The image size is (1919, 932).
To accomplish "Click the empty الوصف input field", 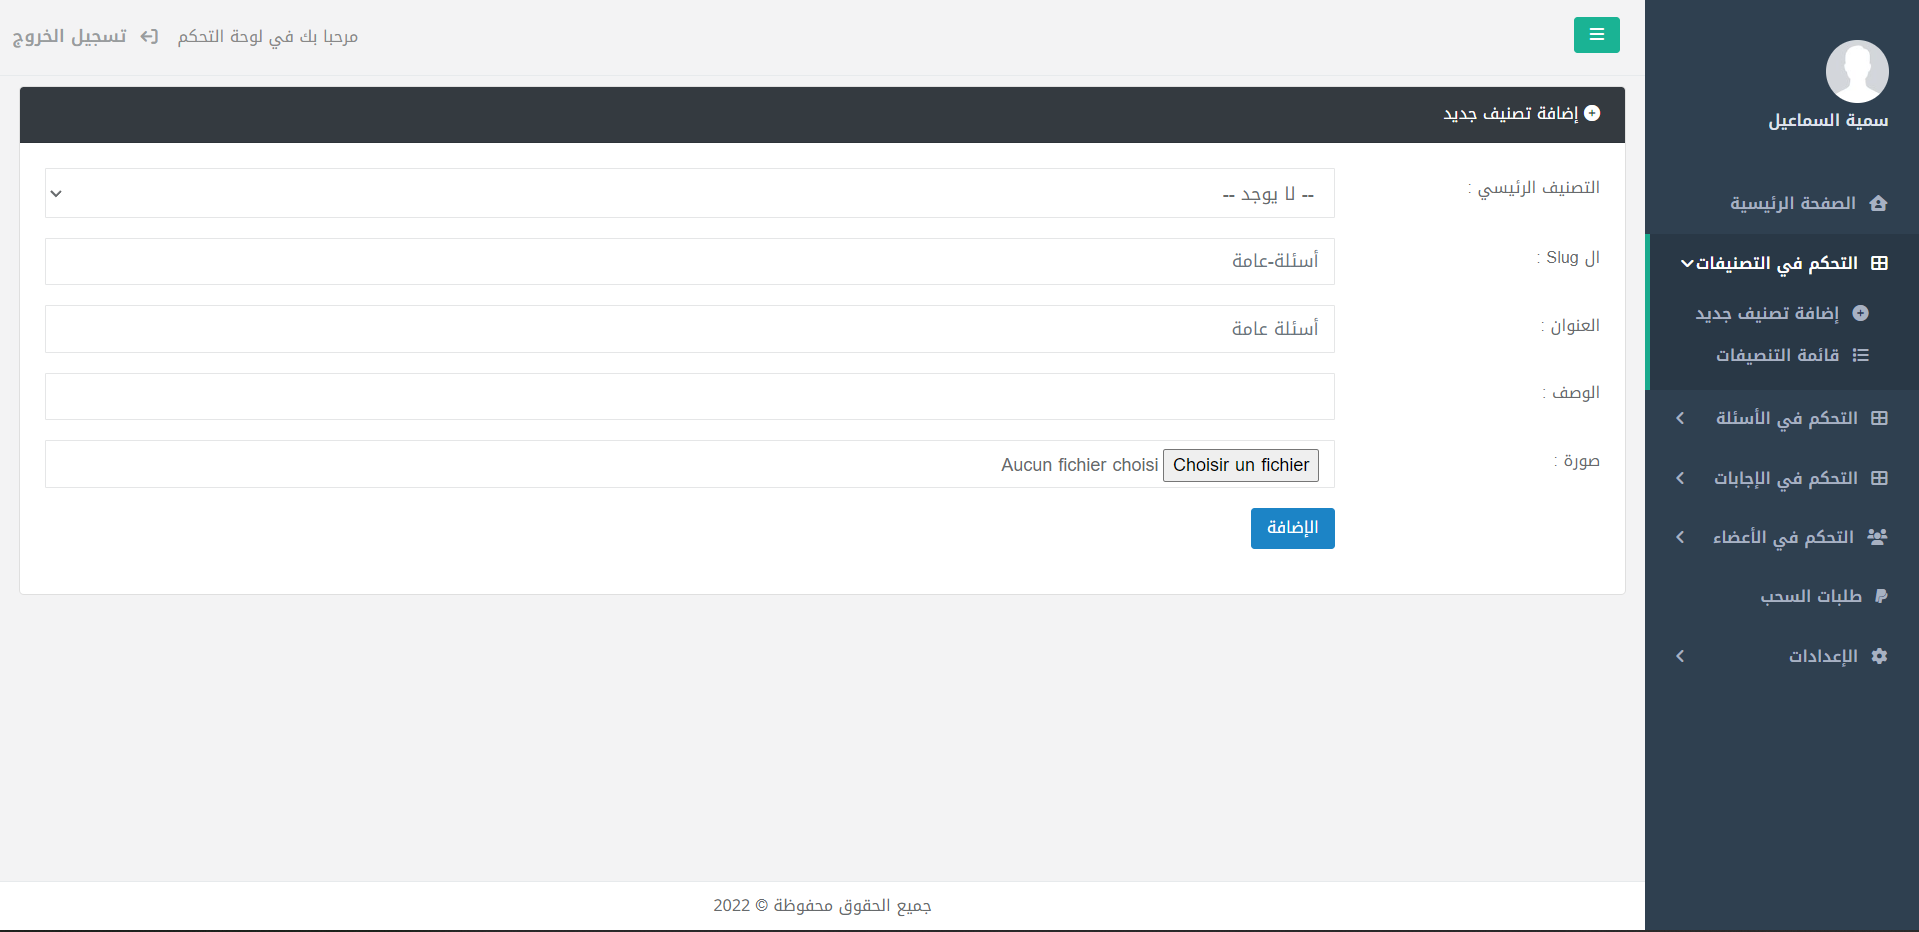I will (690, 396).
